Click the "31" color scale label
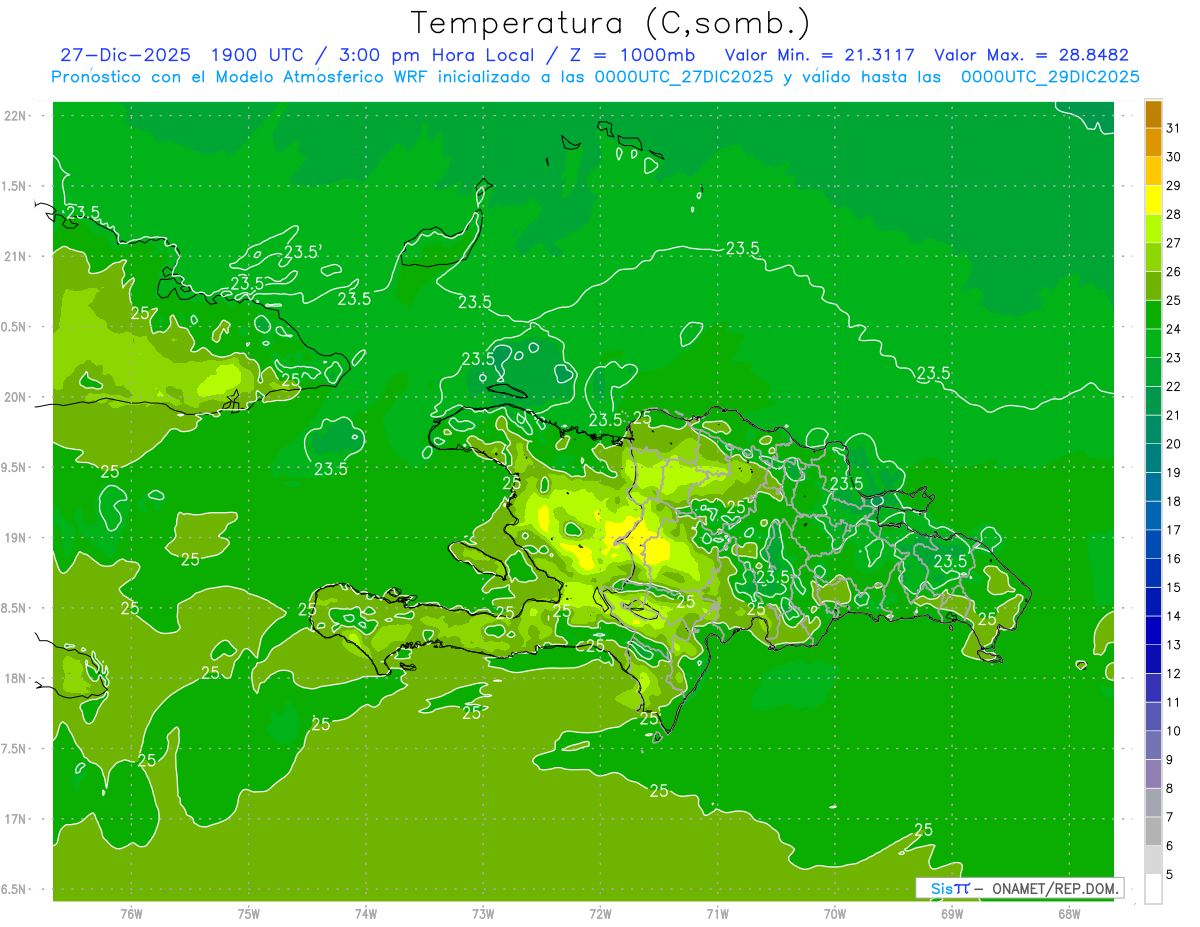 pos(1174,128)
